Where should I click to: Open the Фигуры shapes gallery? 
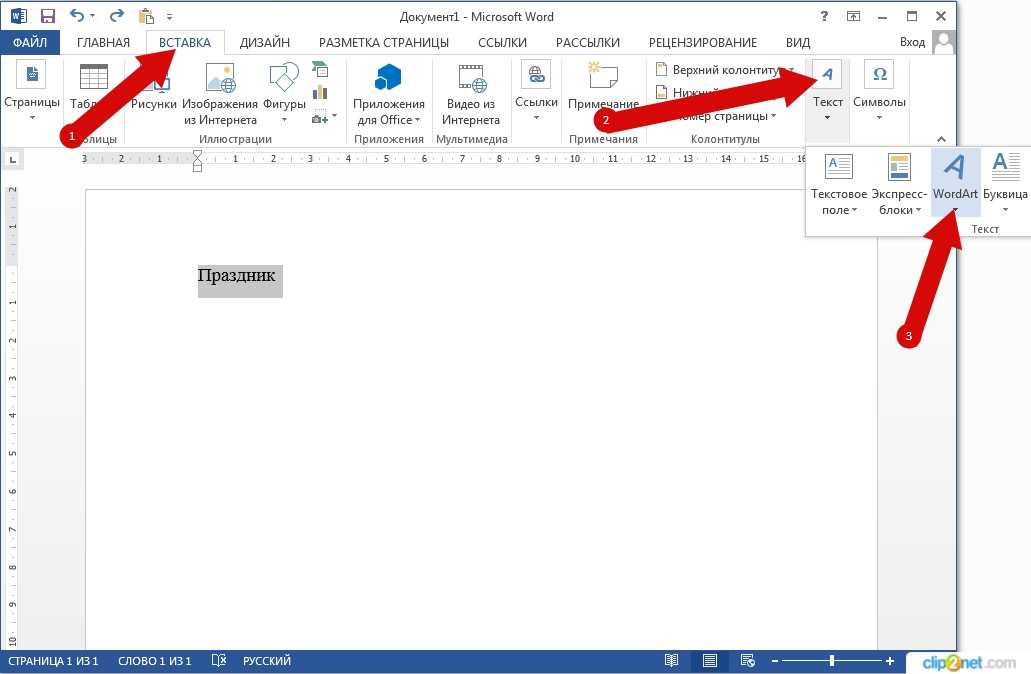coord(284,92)
